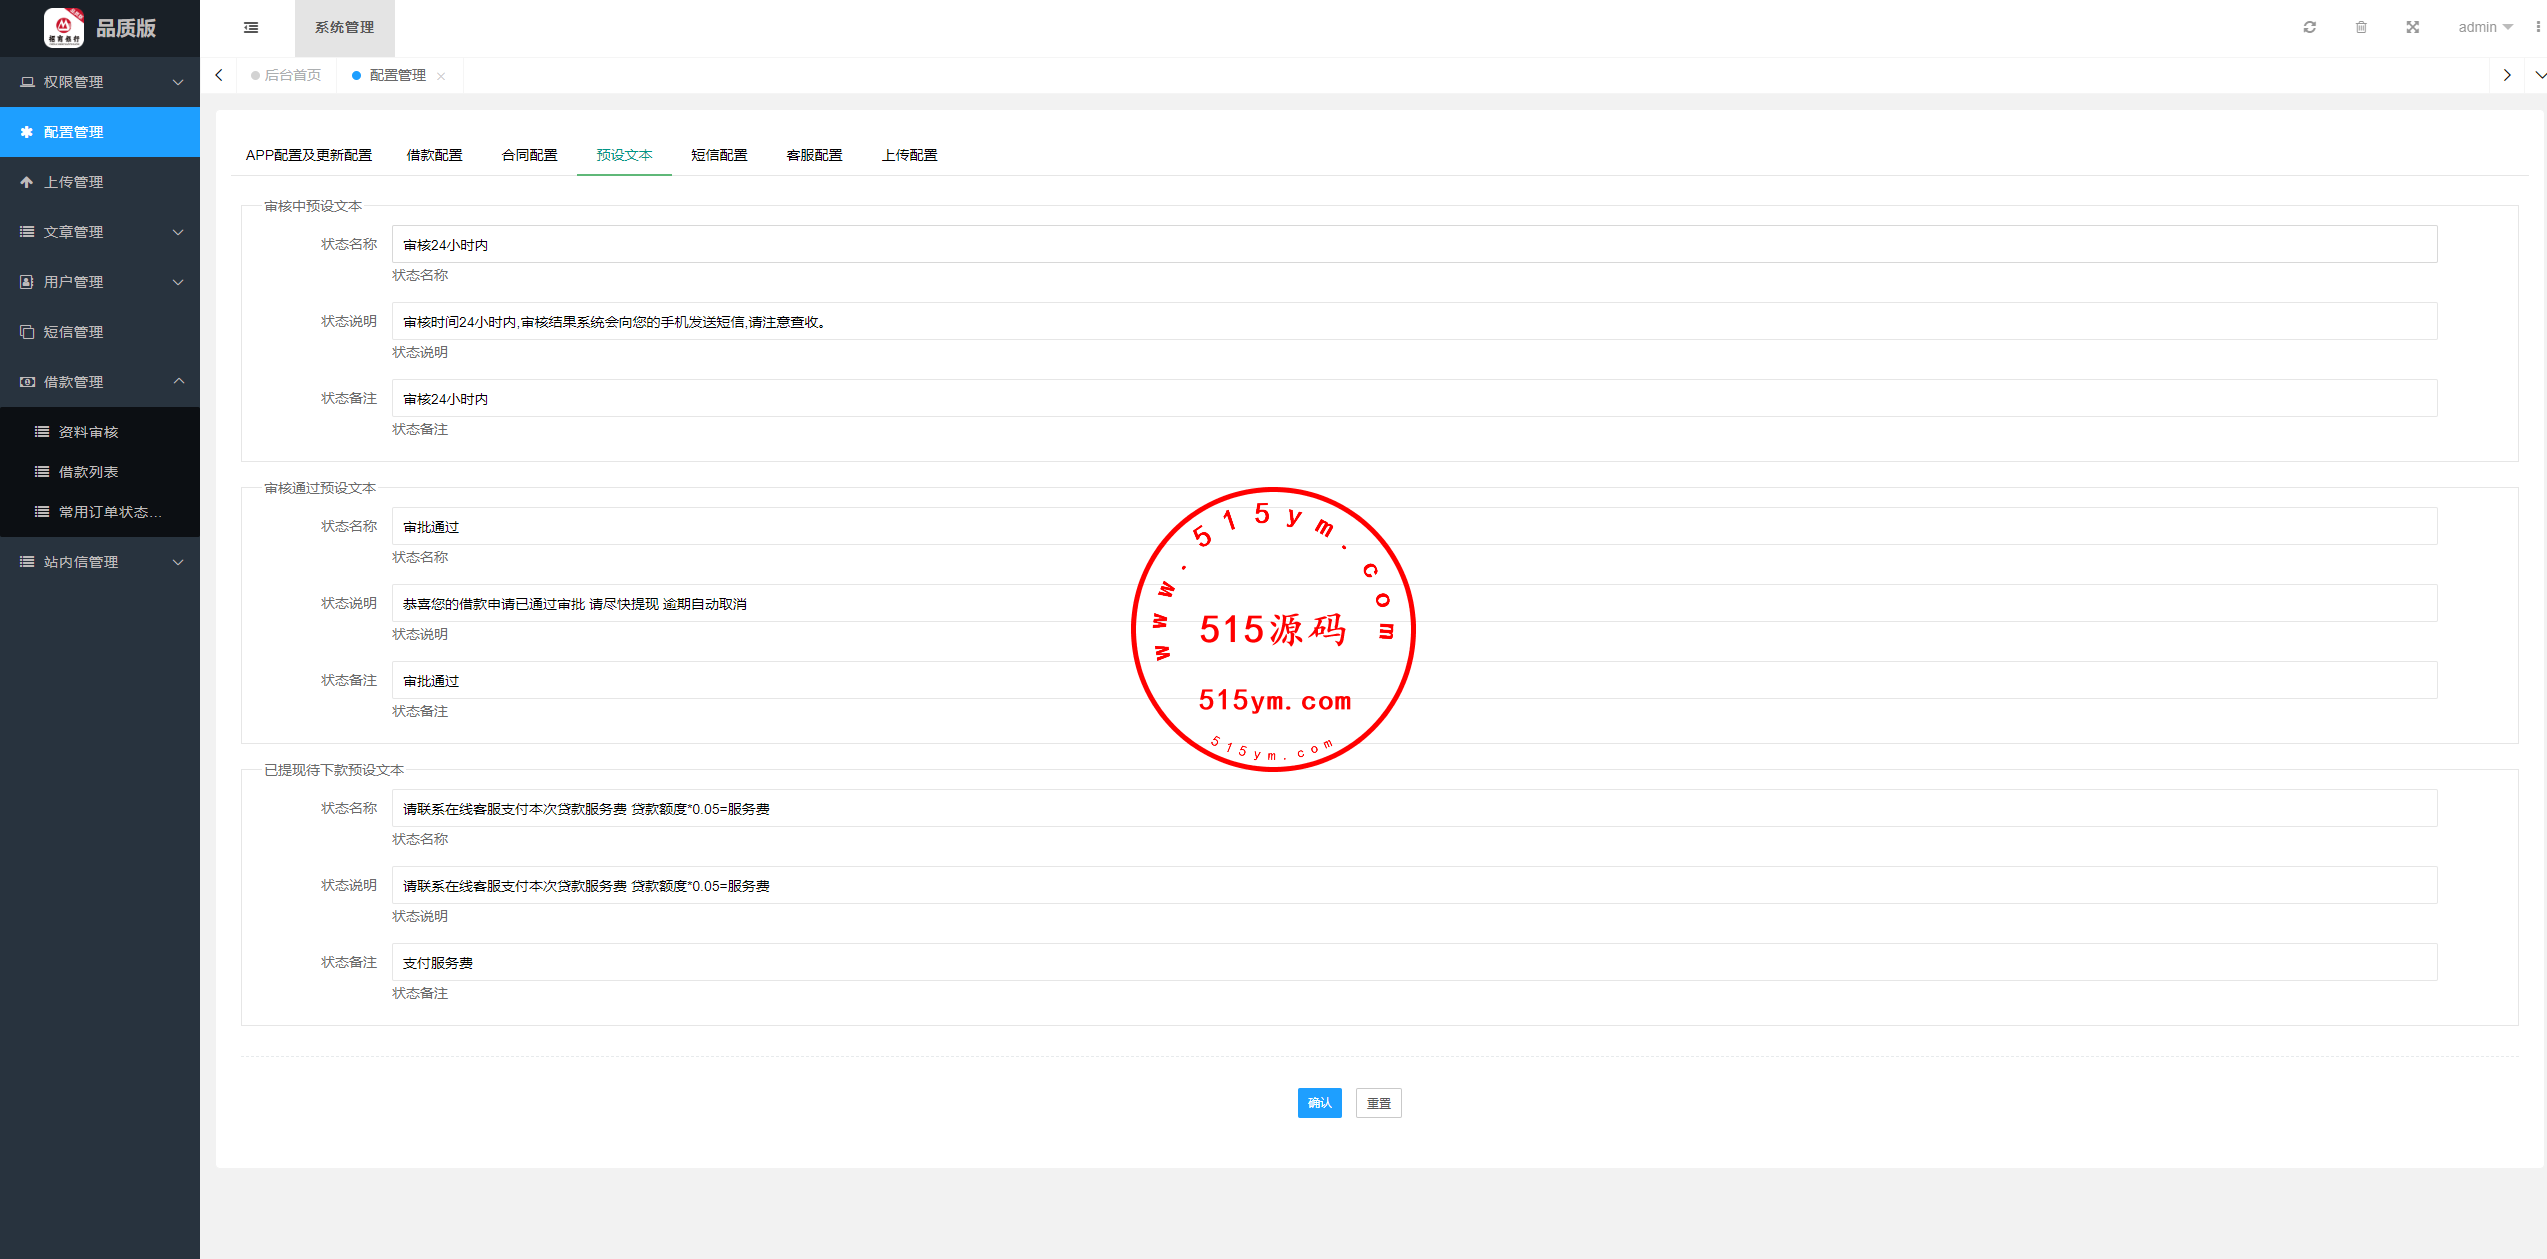Click the vertical more-options dots icon
This screenshot has height=1259, width=2547.
[x=2537, y=27]
